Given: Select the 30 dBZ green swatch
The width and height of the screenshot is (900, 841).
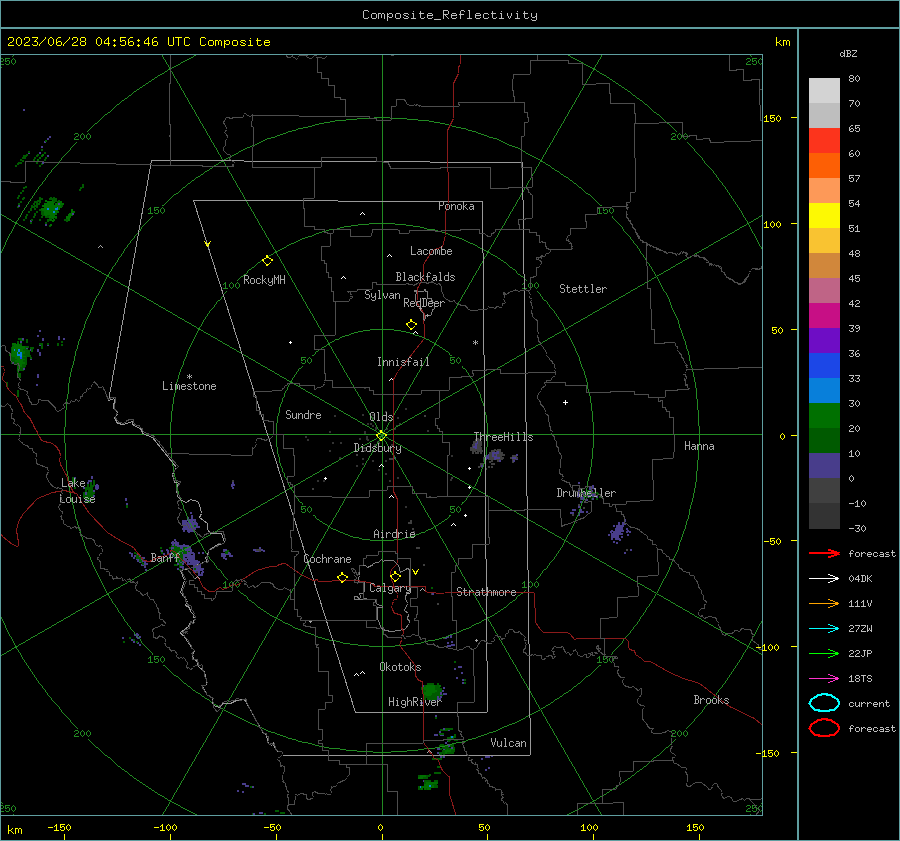Looking at the screenshot, I should (824, 415).
